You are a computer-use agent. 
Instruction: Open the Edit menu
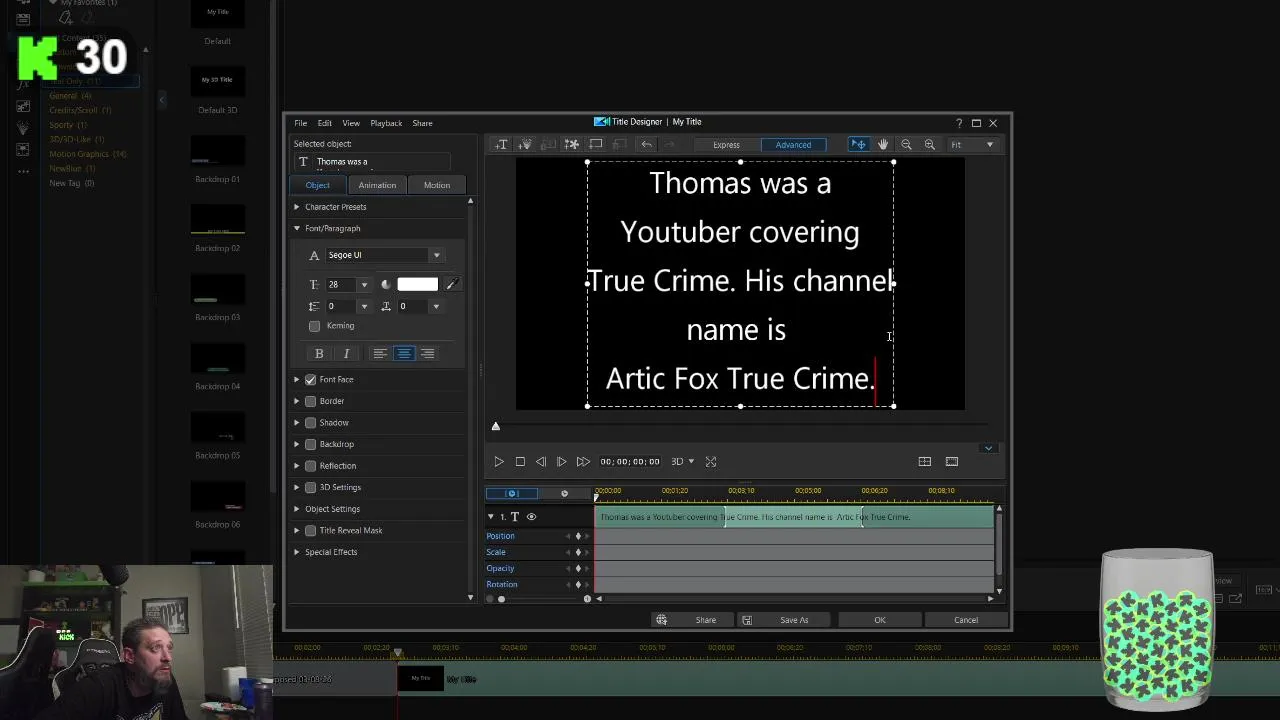click(325, 123)
